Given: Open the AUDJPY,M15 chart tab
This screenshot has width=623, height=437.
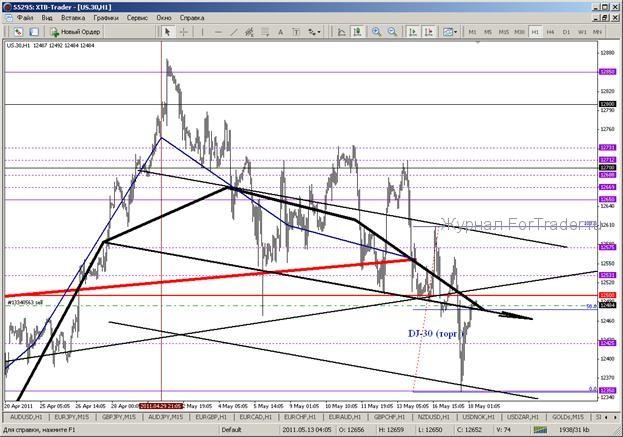Looking at the screenshot, I should (166, 417).
